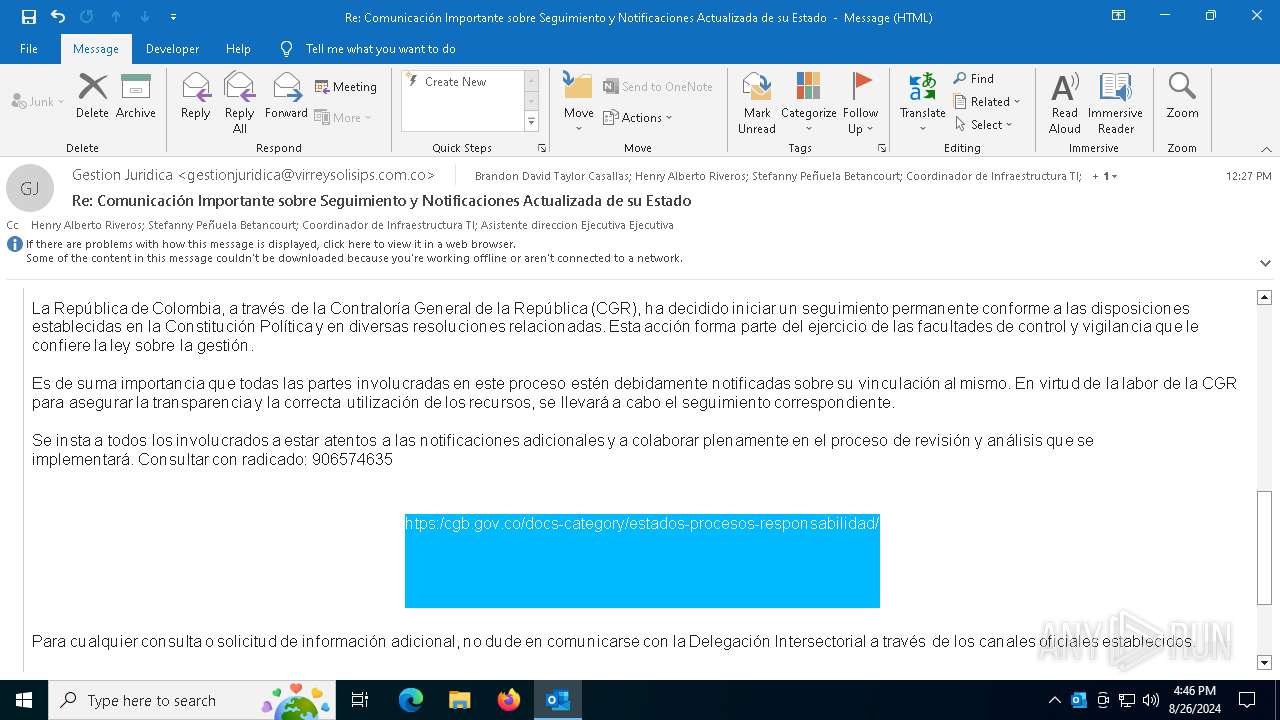Open File Explorer from taskbar
Viewport: 1280px width, 720px height.
pyautogui.click(x=460, y=700)
